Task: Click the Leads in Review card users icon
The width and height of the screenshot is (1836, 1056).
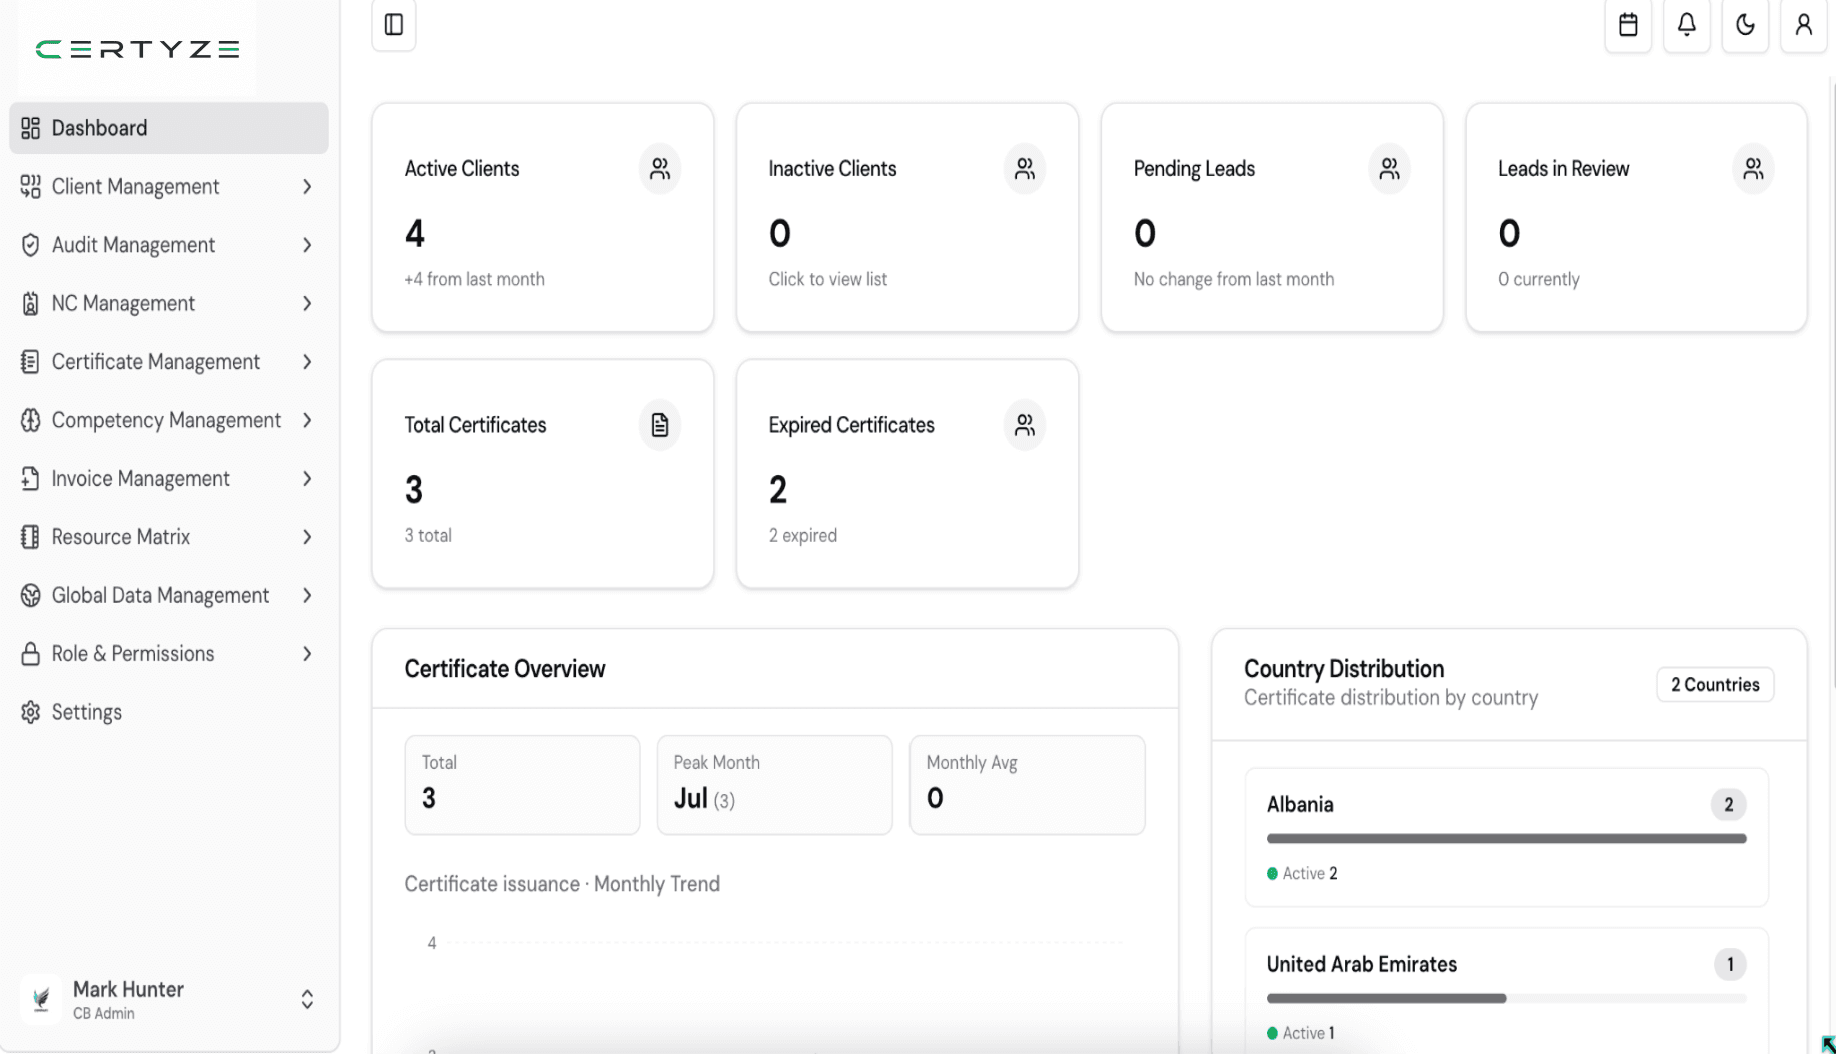Action: 1753,169
